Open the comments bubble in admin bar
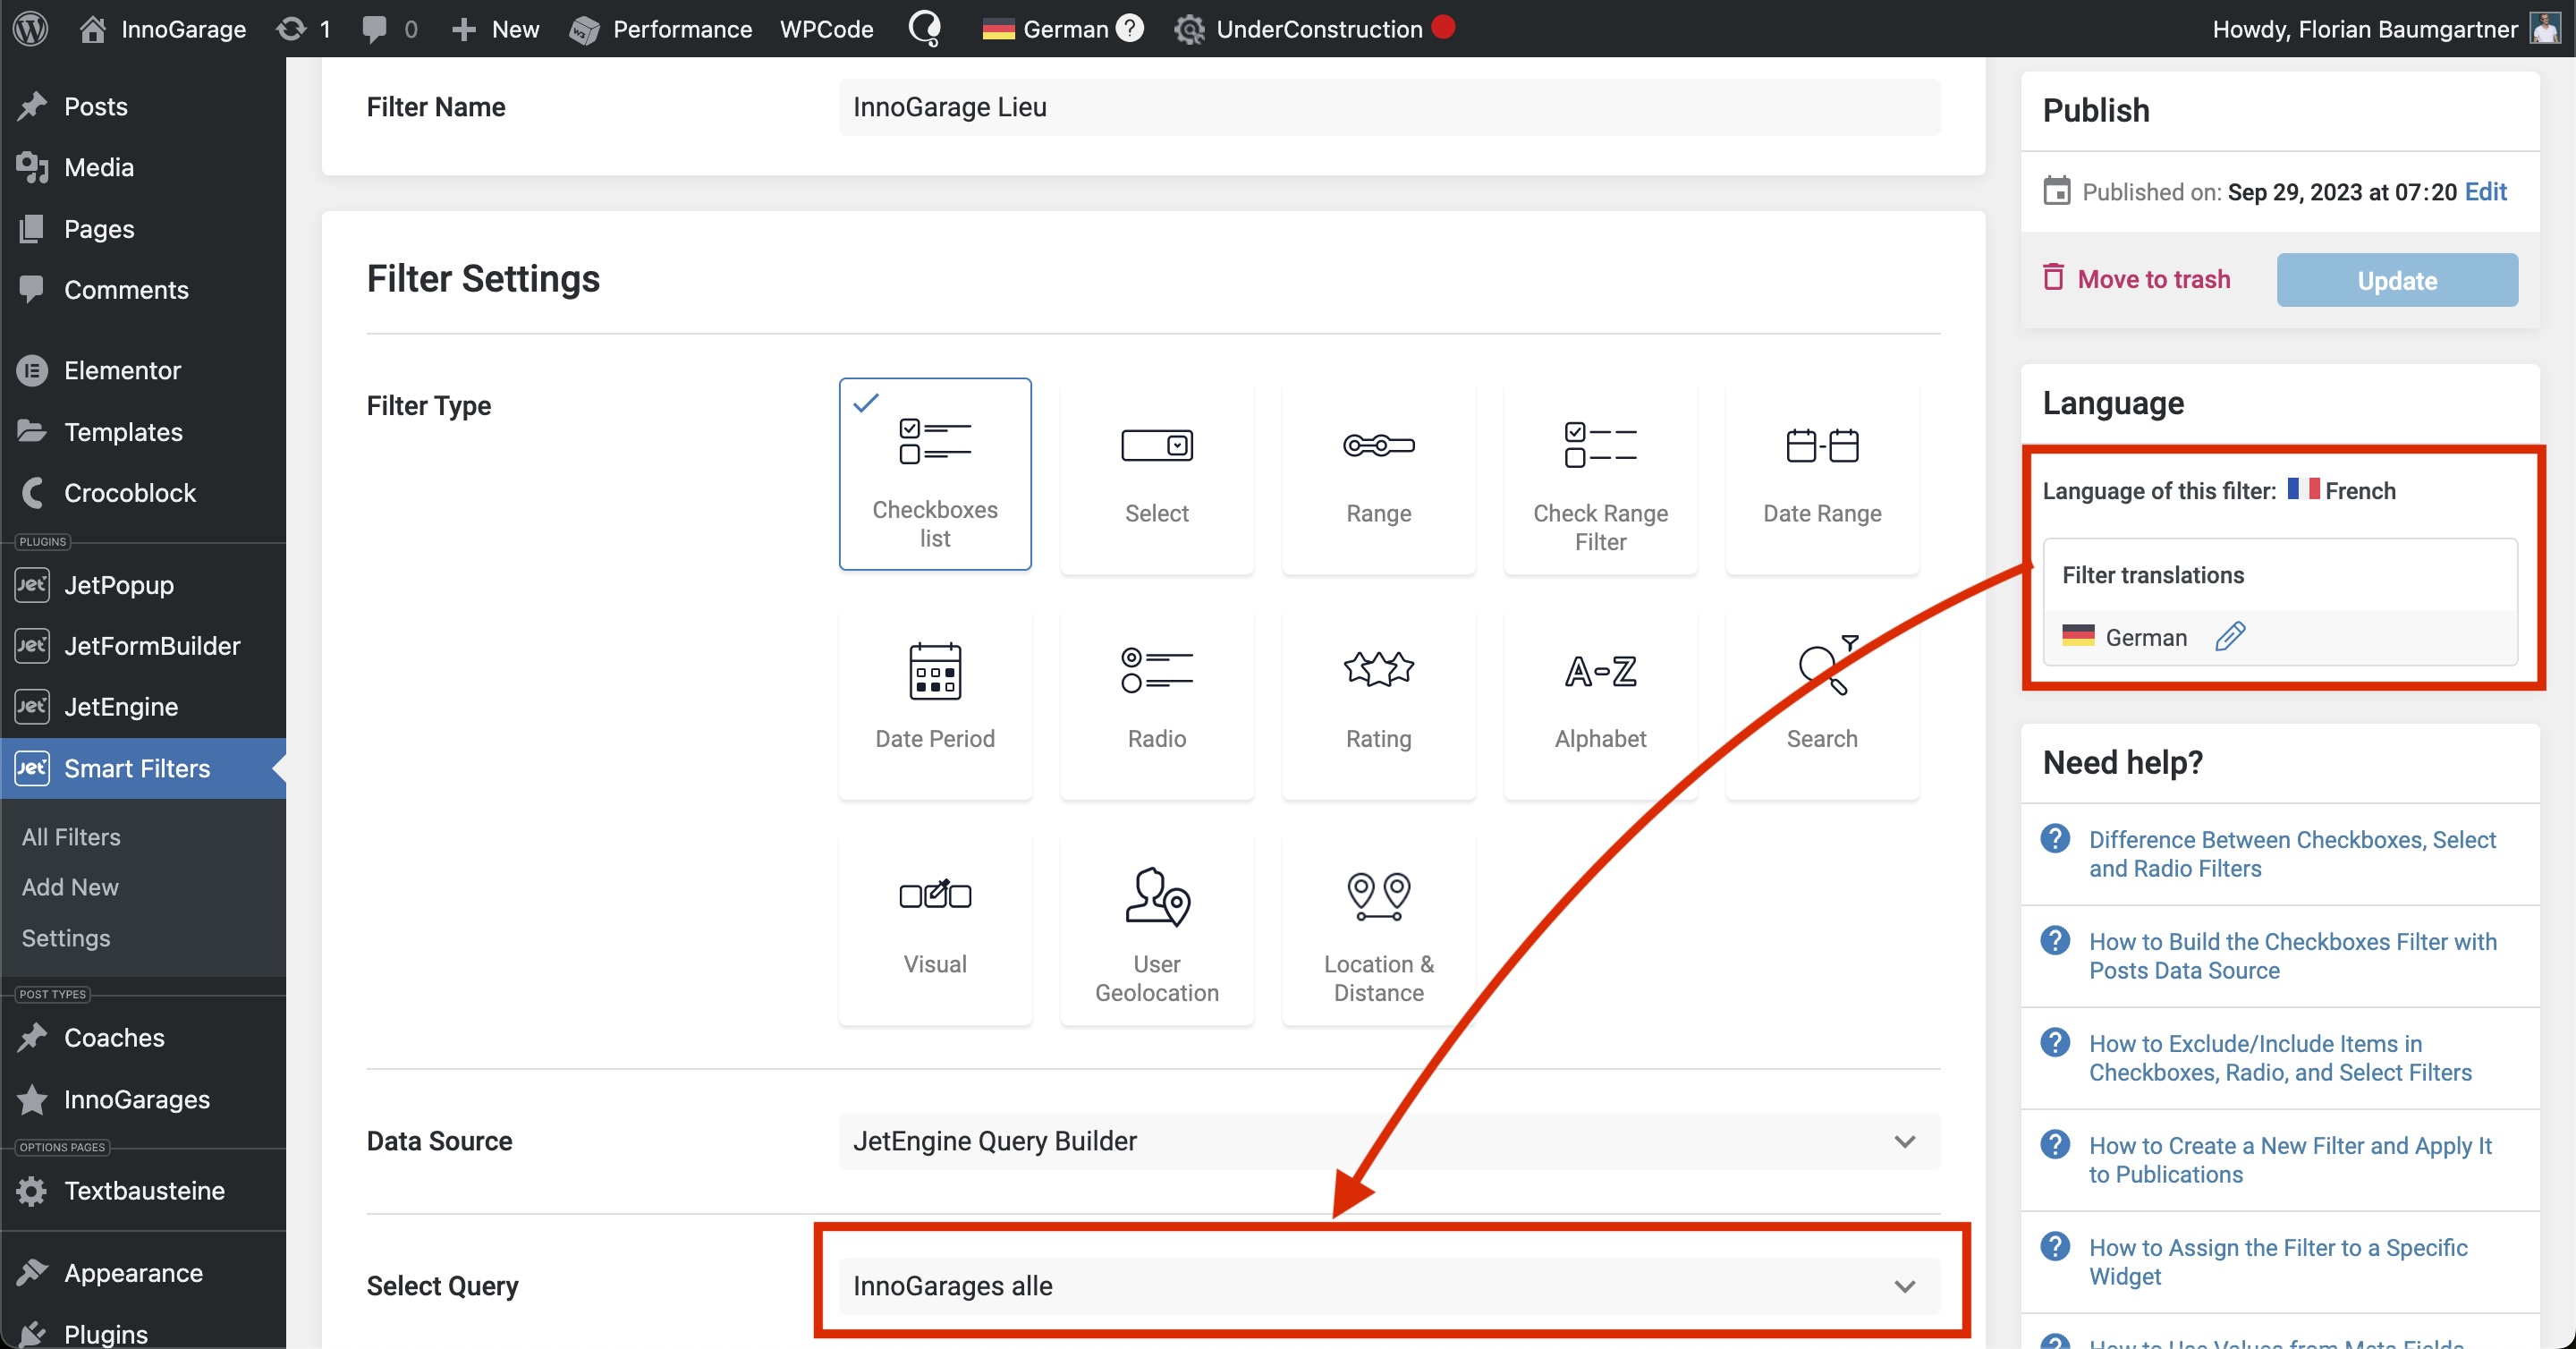Image resolution: width=2576 pixels, height=1349 pixels. click(390, 29)
